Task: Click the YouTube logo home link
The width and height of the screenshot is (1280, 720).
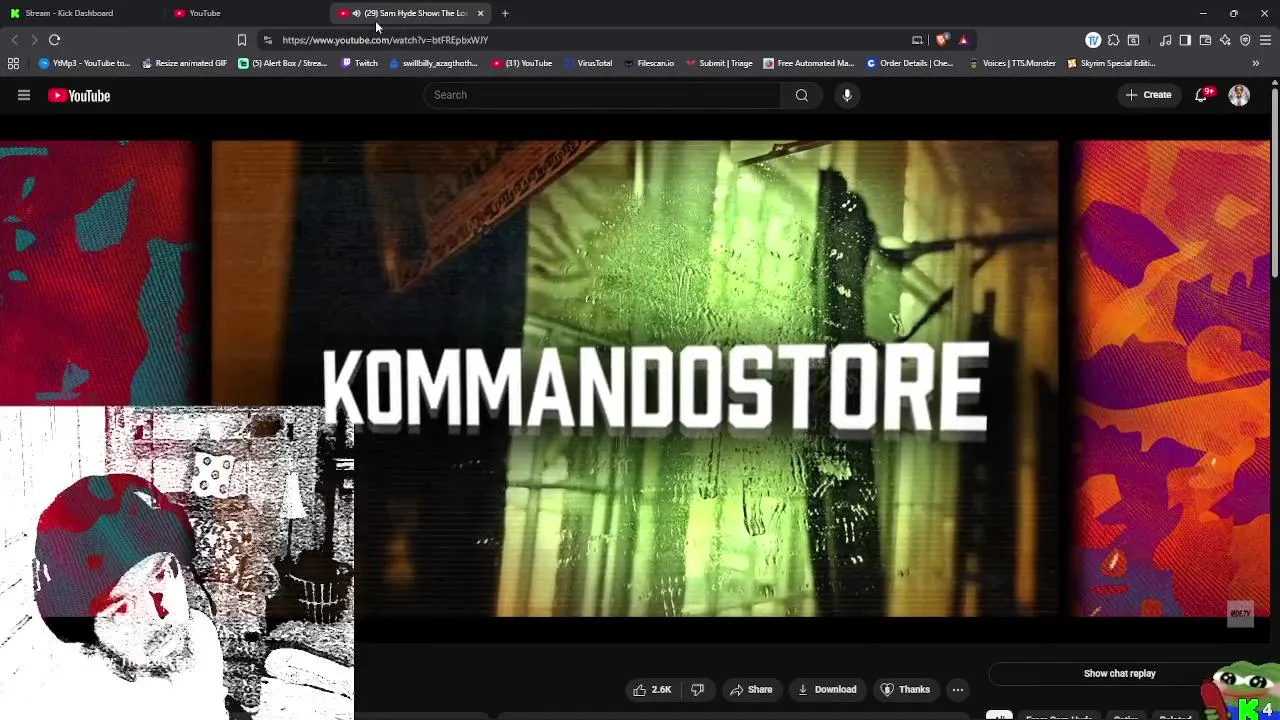Action: click(79, 96)
